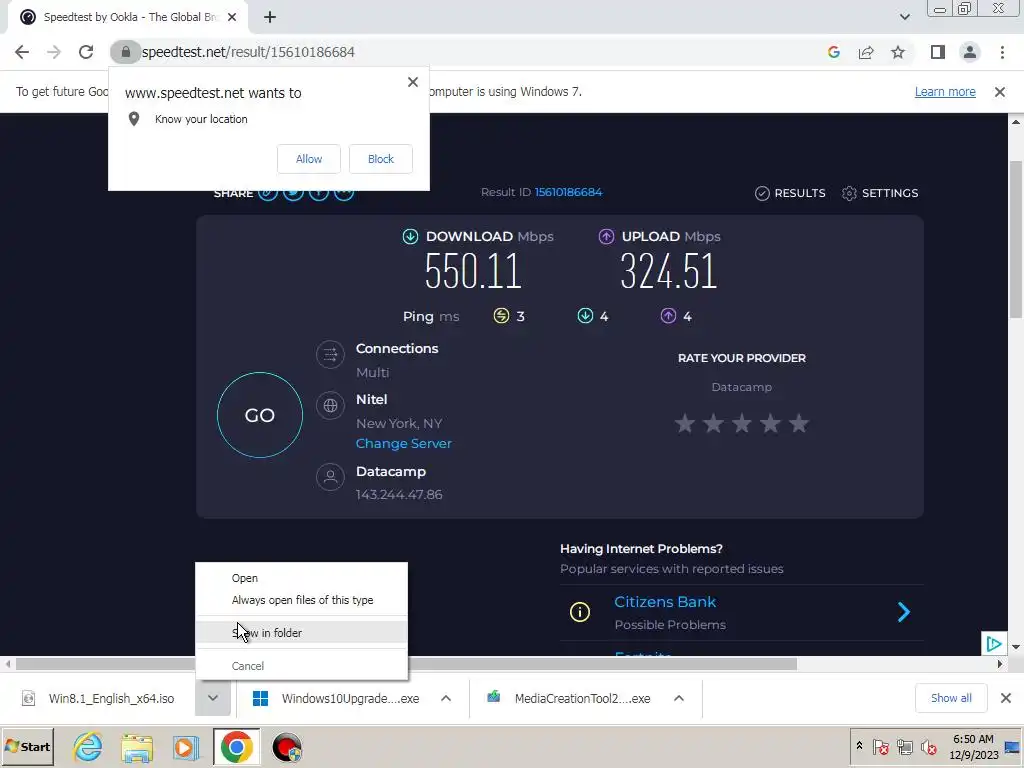Click the network tray icon
1024x768 pixels.
point(904,747)
